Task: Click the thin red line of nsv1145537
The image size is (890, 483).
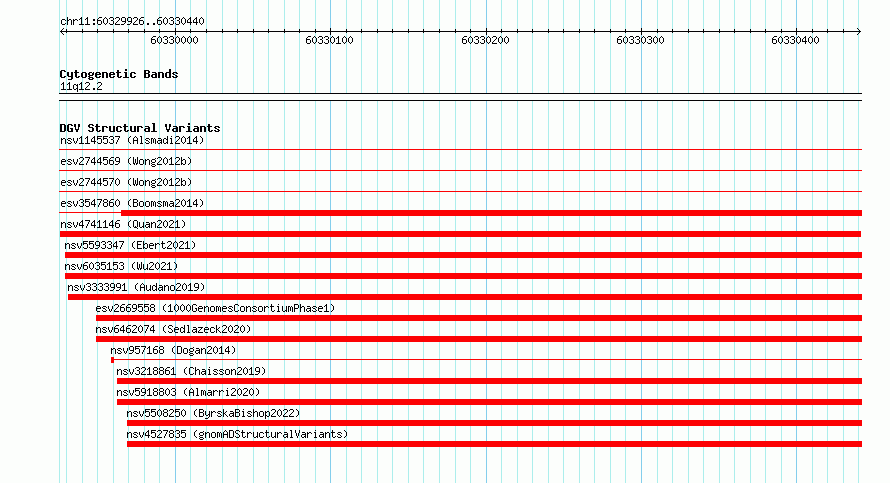Action: [x=461, y=150]
